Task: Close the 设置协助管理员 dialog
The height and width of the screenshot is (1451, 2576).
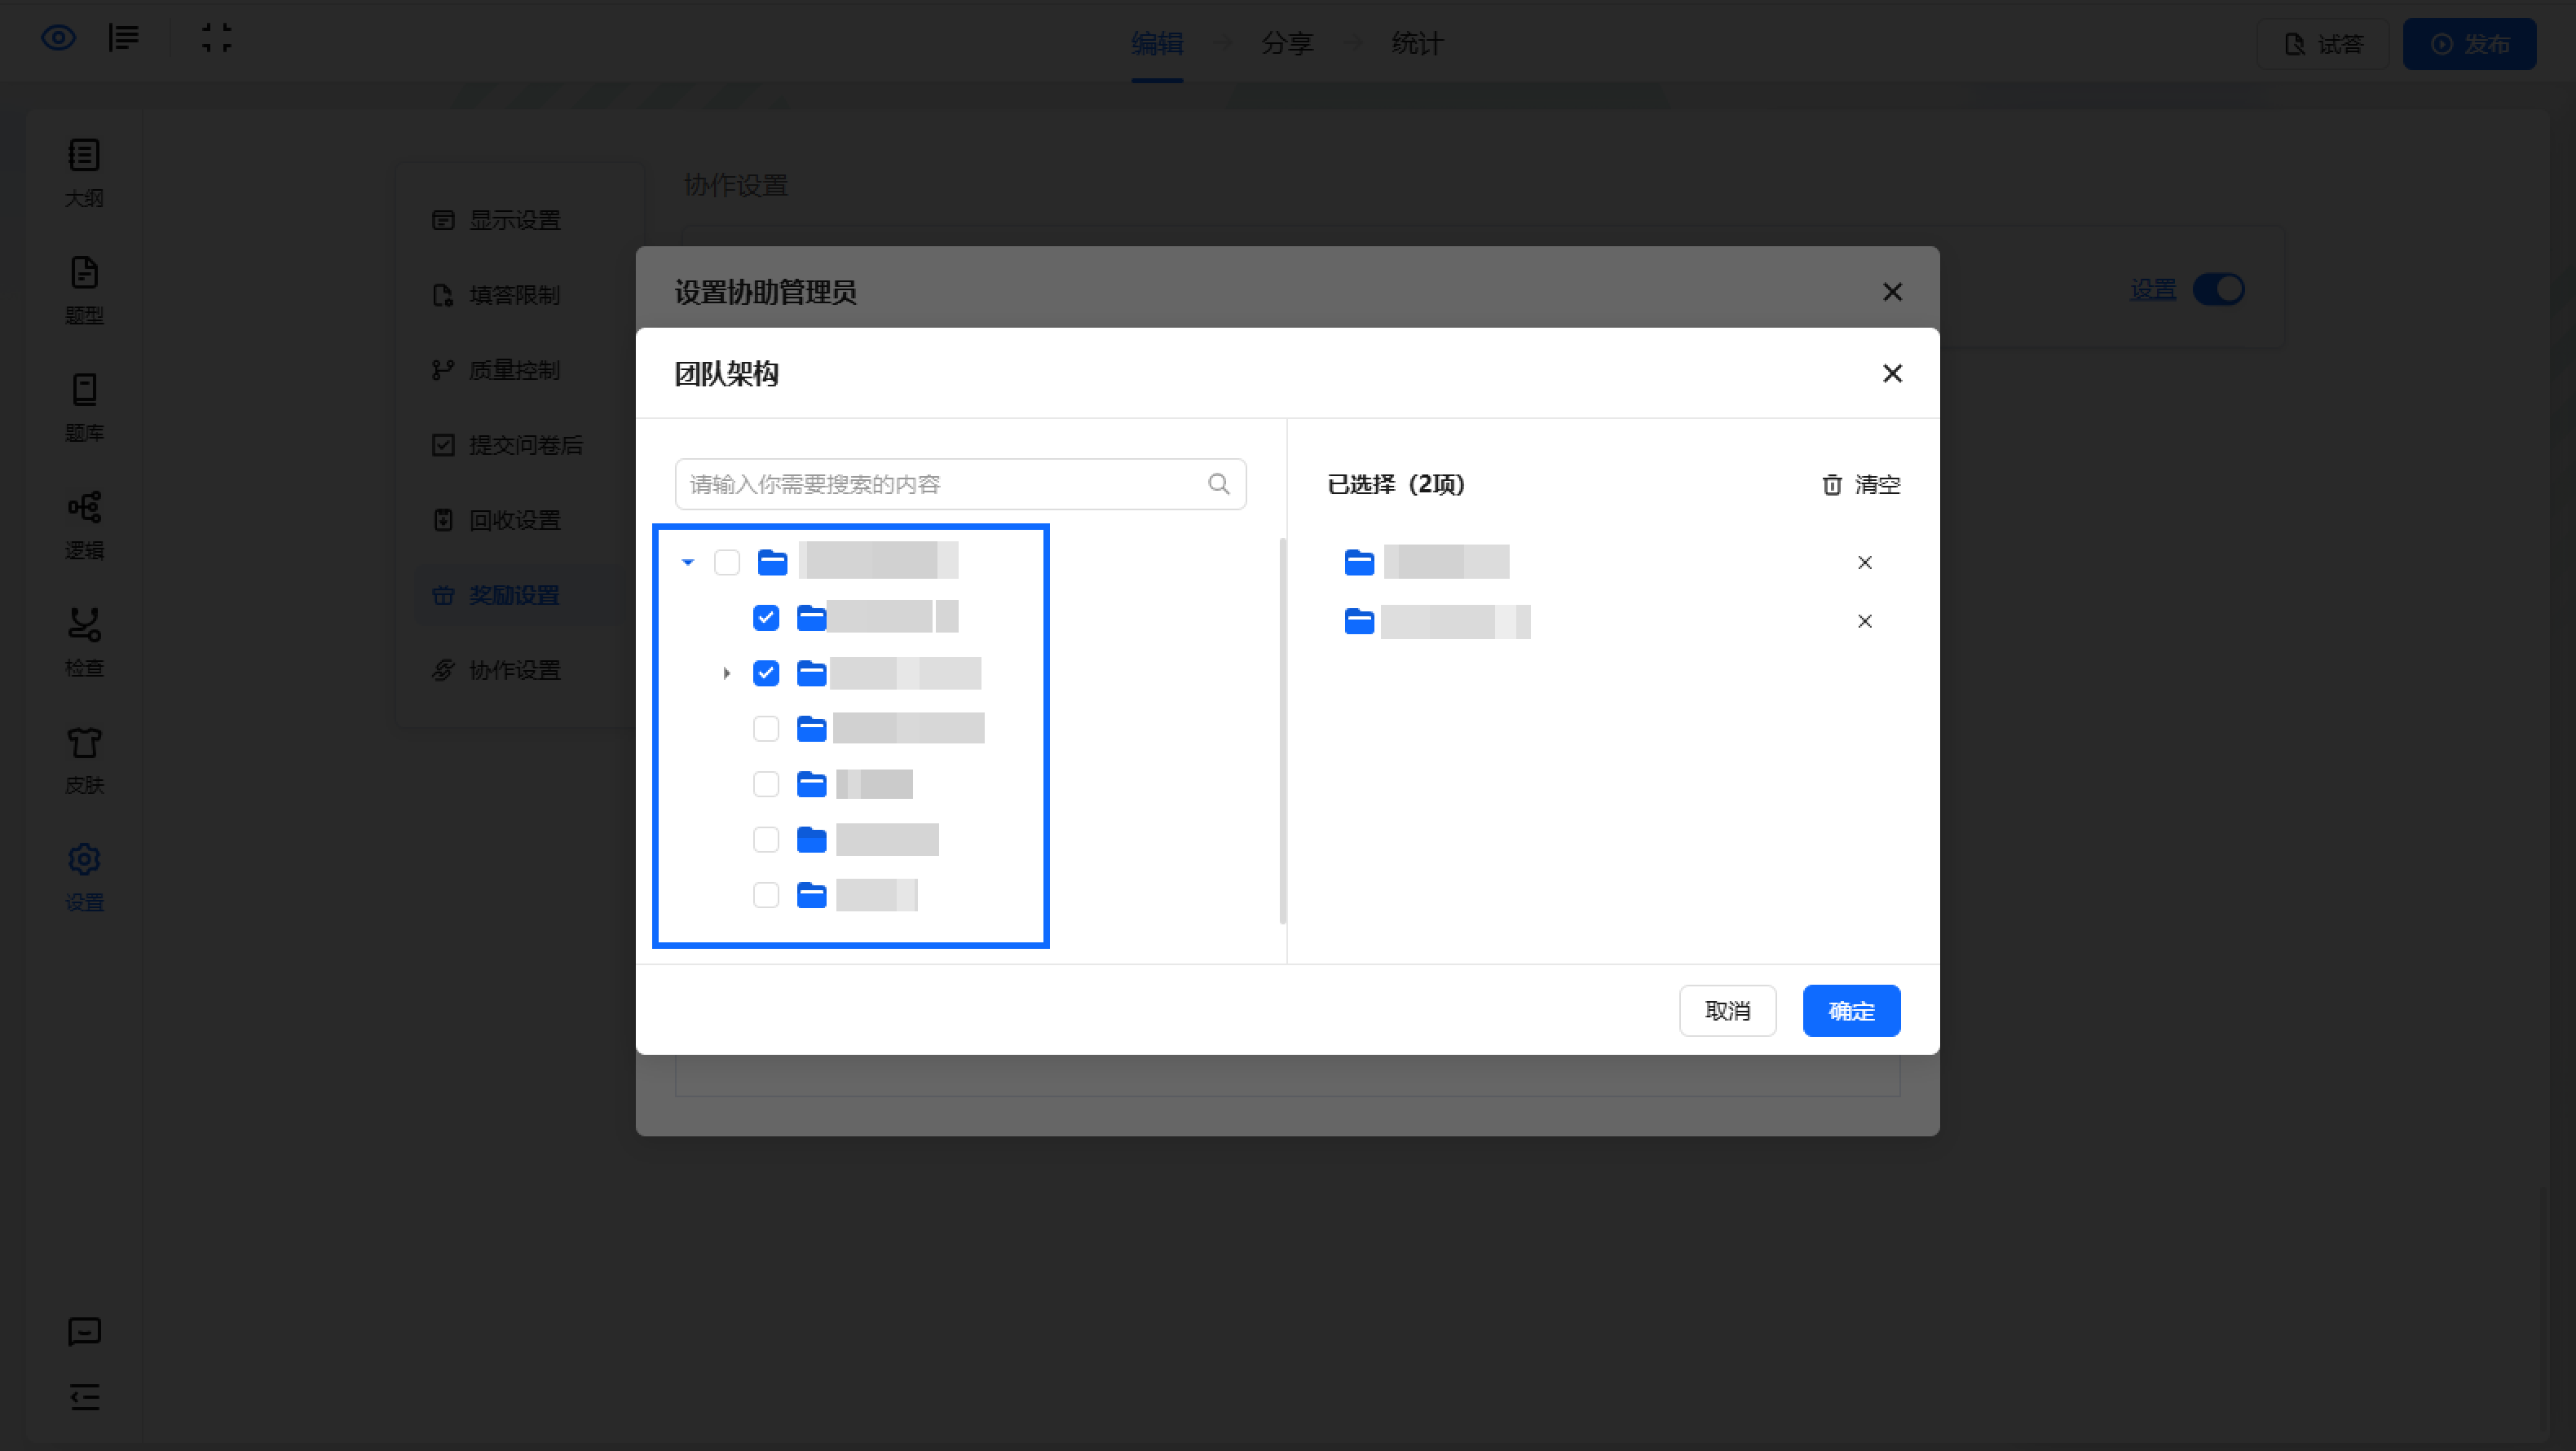Action: point(1891,292)
